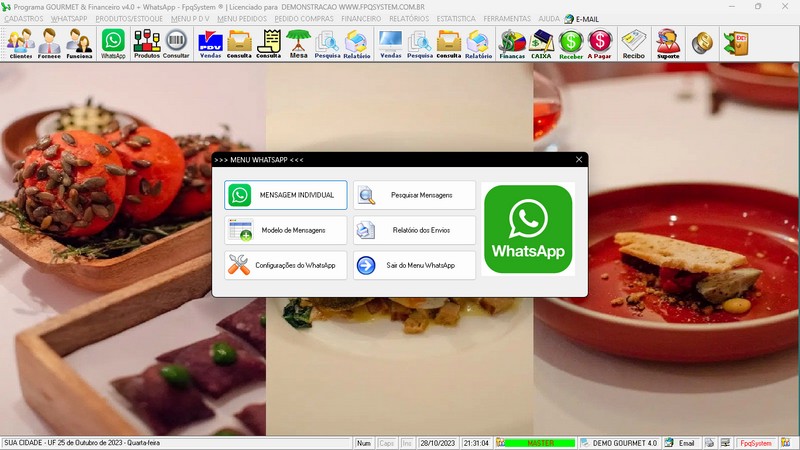Open the PDV Vendas icon
This screenshot has height=450, width=800.
point(210,44)
